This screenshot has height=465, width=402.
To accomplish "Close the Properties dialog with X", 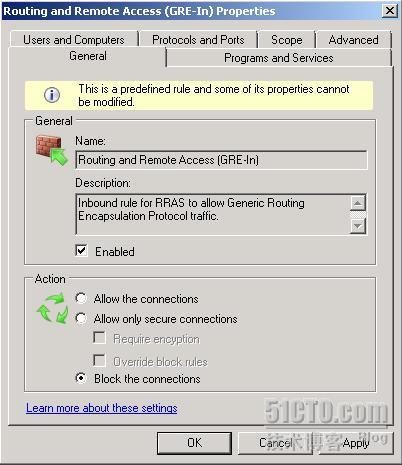I will click(390, 11).
